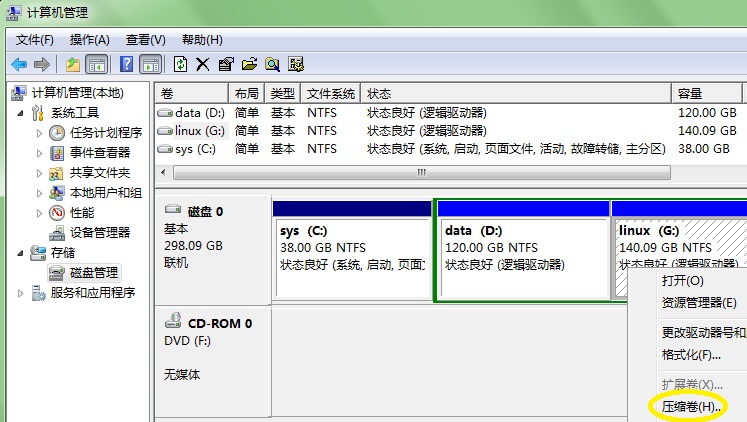
Task: Open the blue Help question mark icon
Action: point(126,64)
